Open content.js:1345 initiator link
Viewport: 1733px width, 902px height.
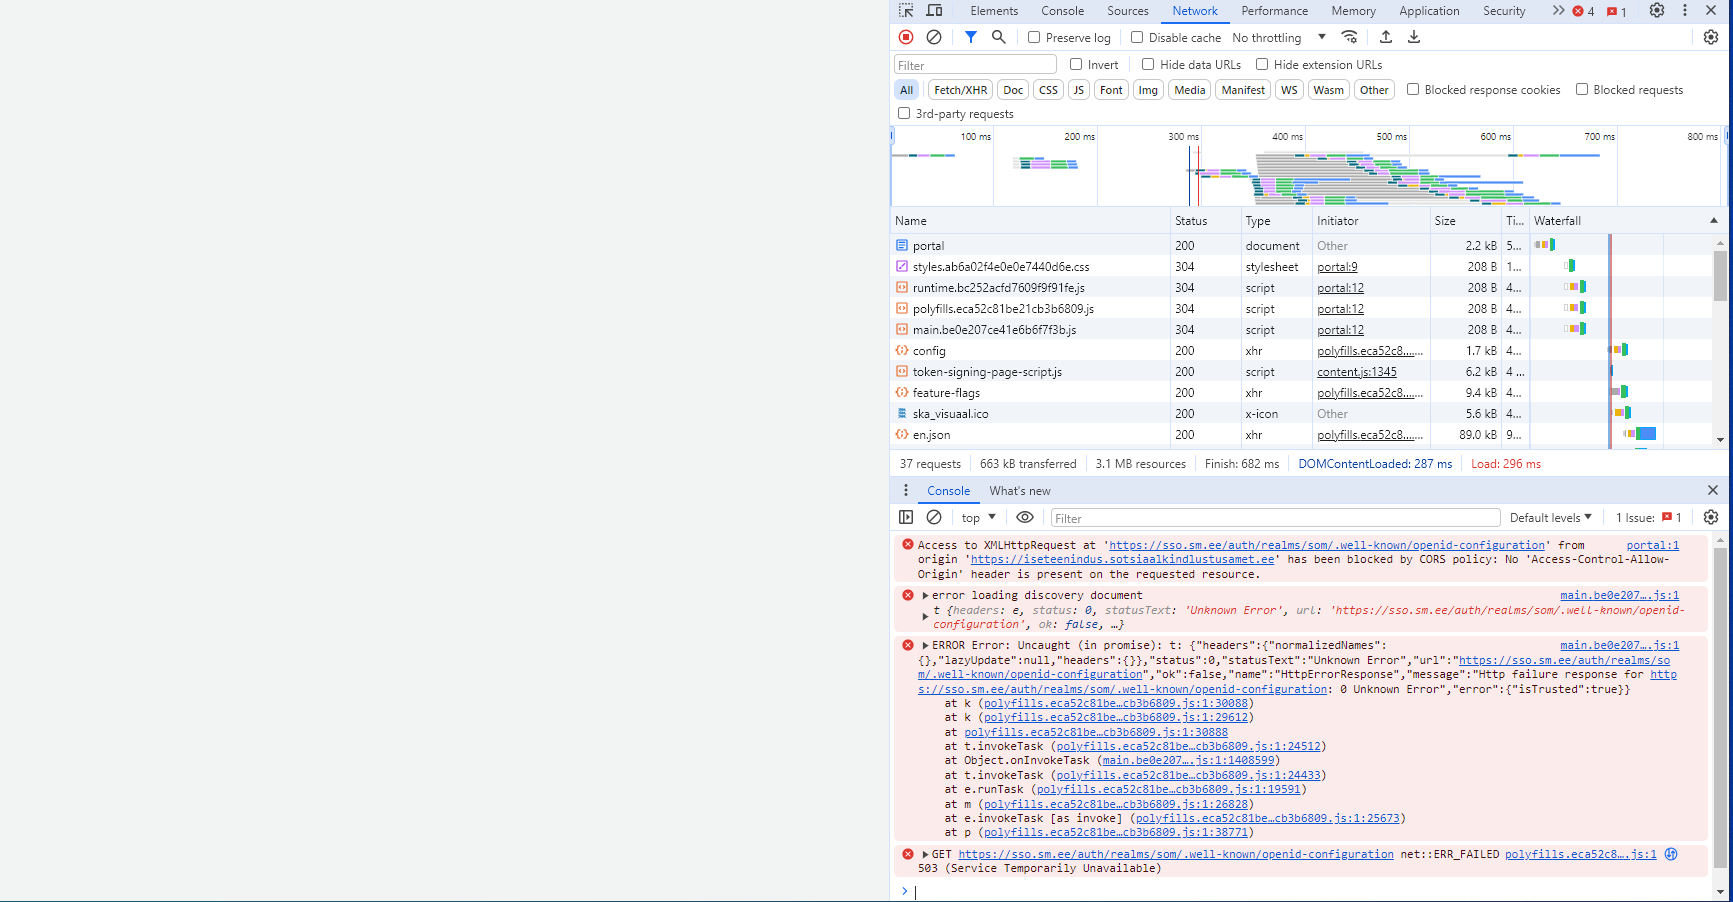point(1357,372)
